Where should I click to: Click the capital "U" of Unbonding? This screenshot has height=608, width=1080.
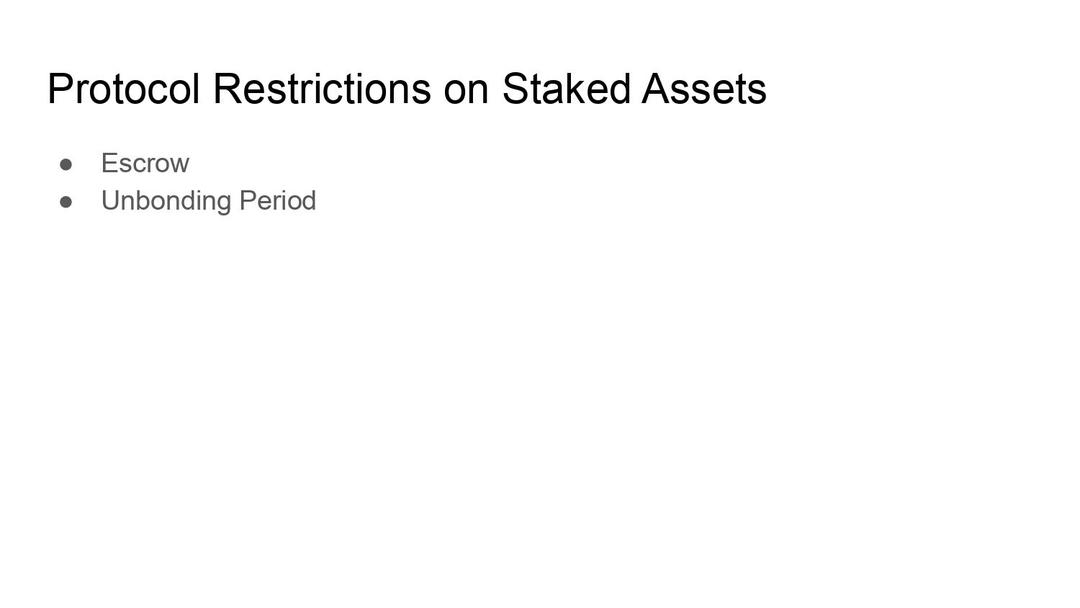point(110,201)
